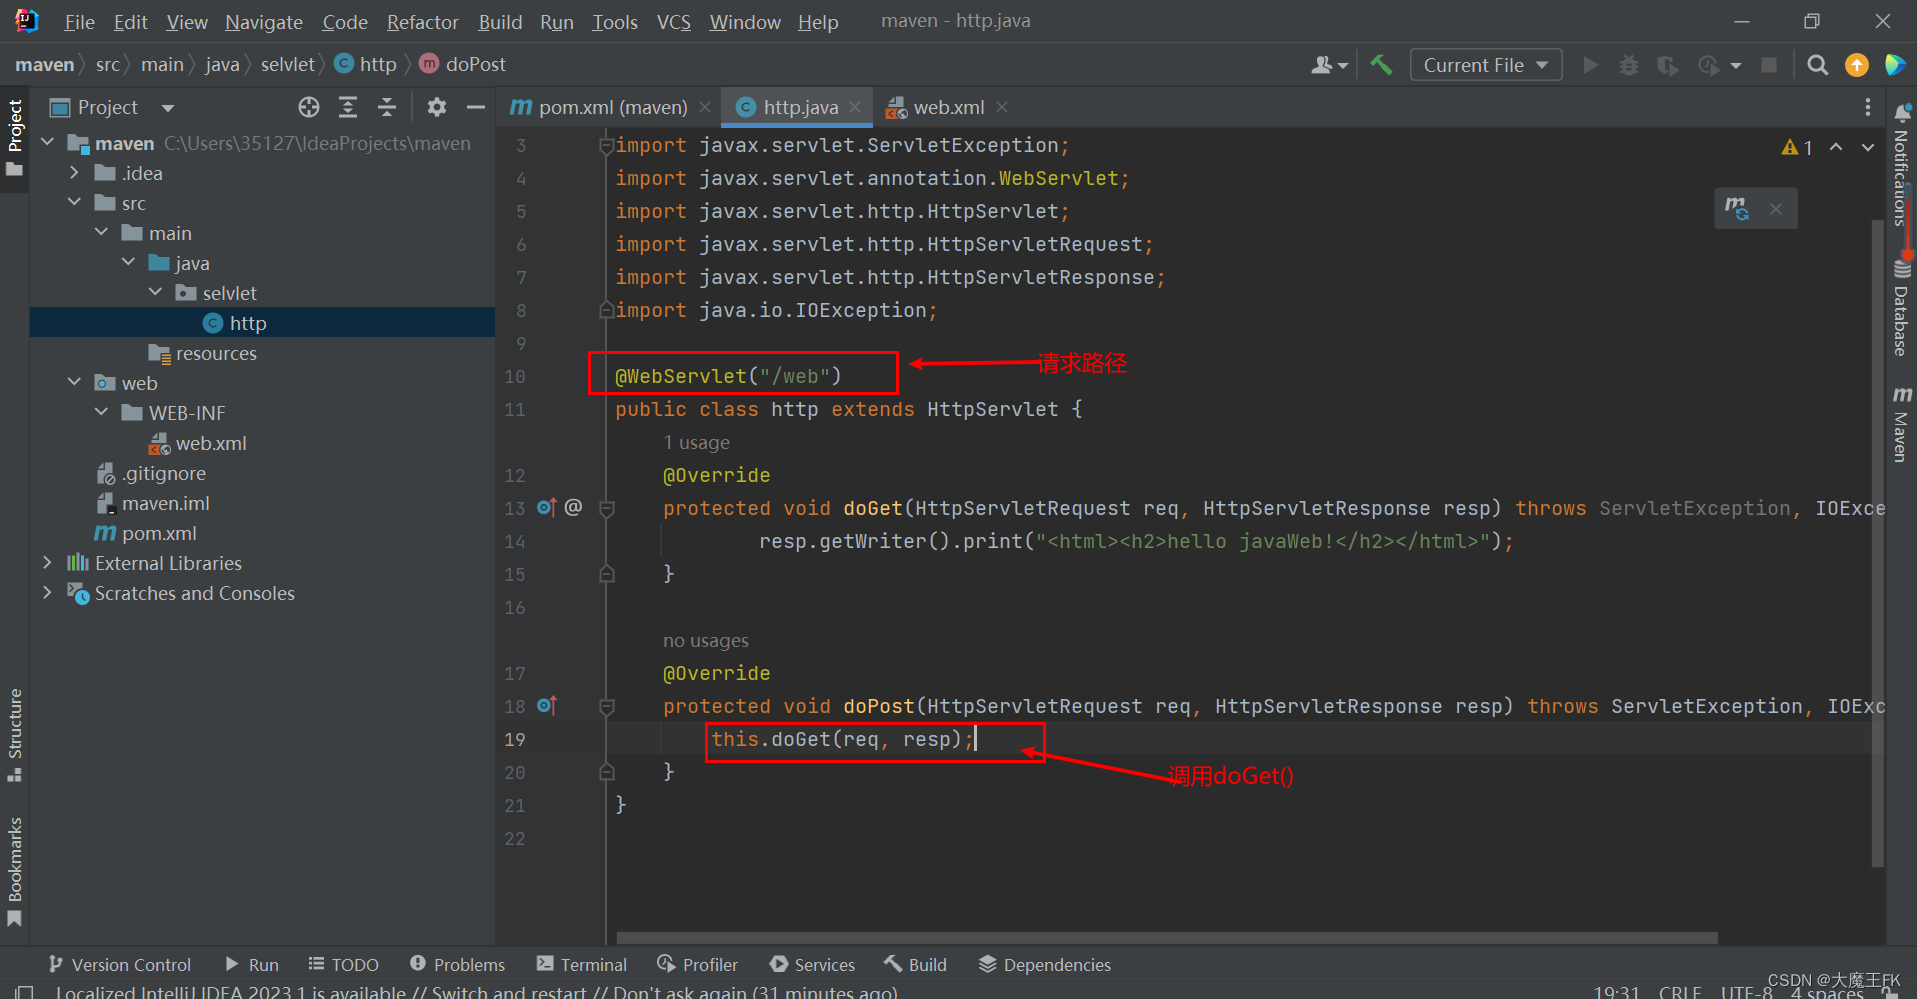Expand the .idea folder
Screen dimensions: 1917x999
[x=74, y=173]
